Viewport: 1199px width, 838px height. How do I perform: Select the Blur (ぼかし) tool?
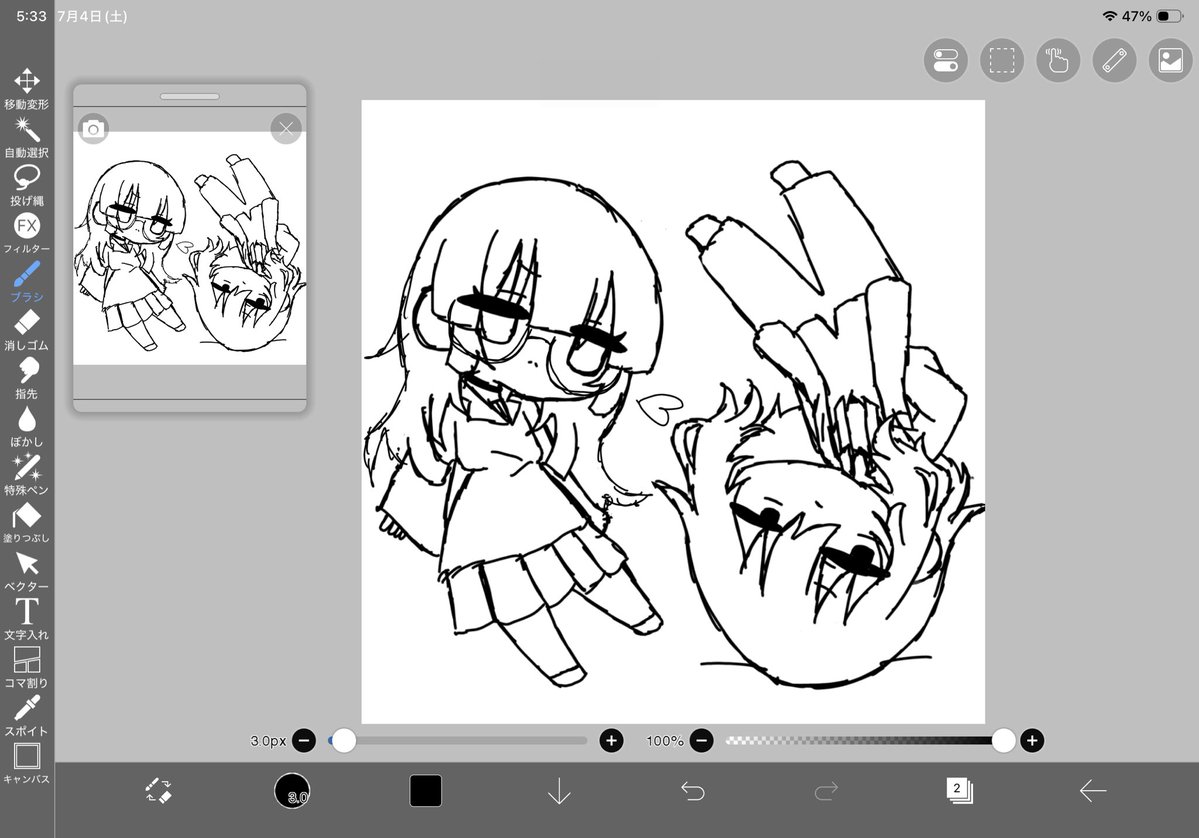tap(27, 426)
